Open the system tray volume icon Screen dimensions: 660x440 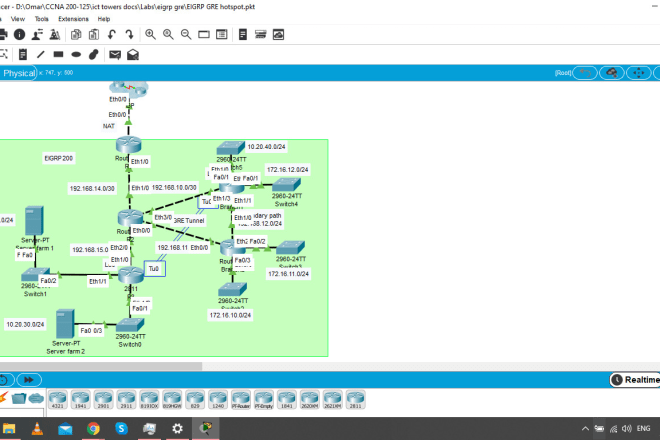[x=627, y=429]
